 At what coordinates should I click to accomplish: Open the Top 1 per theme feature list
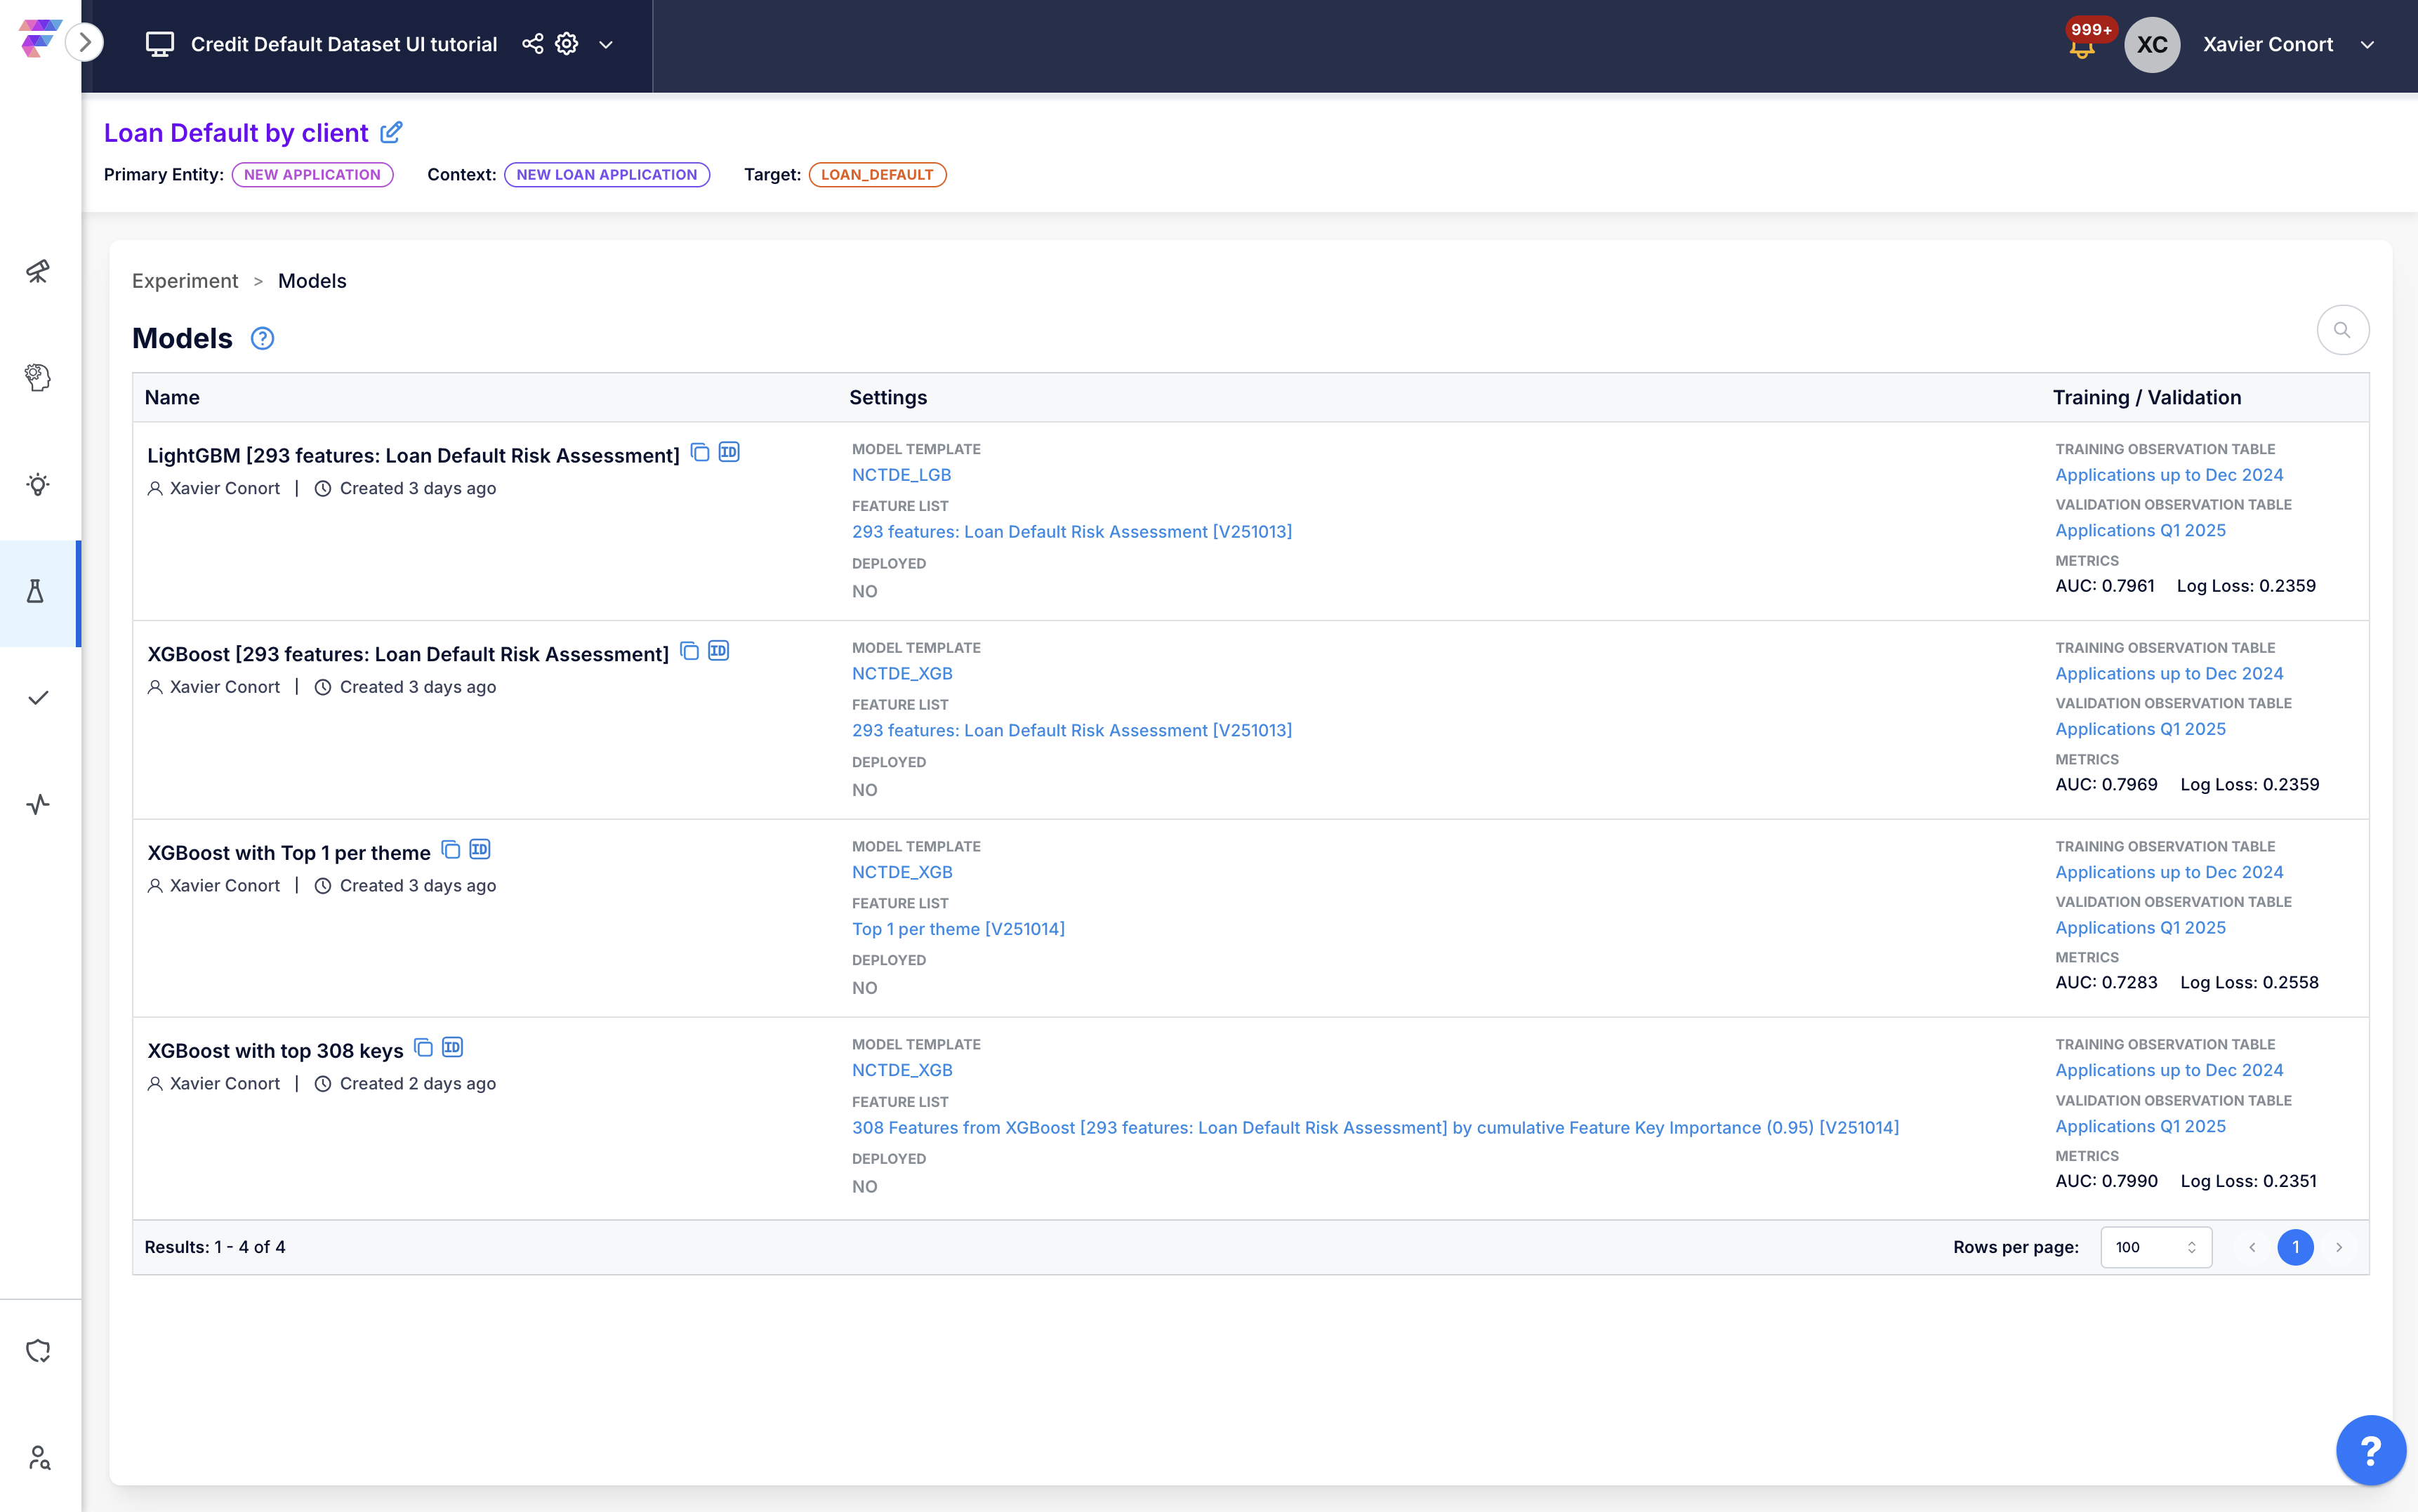957,929
